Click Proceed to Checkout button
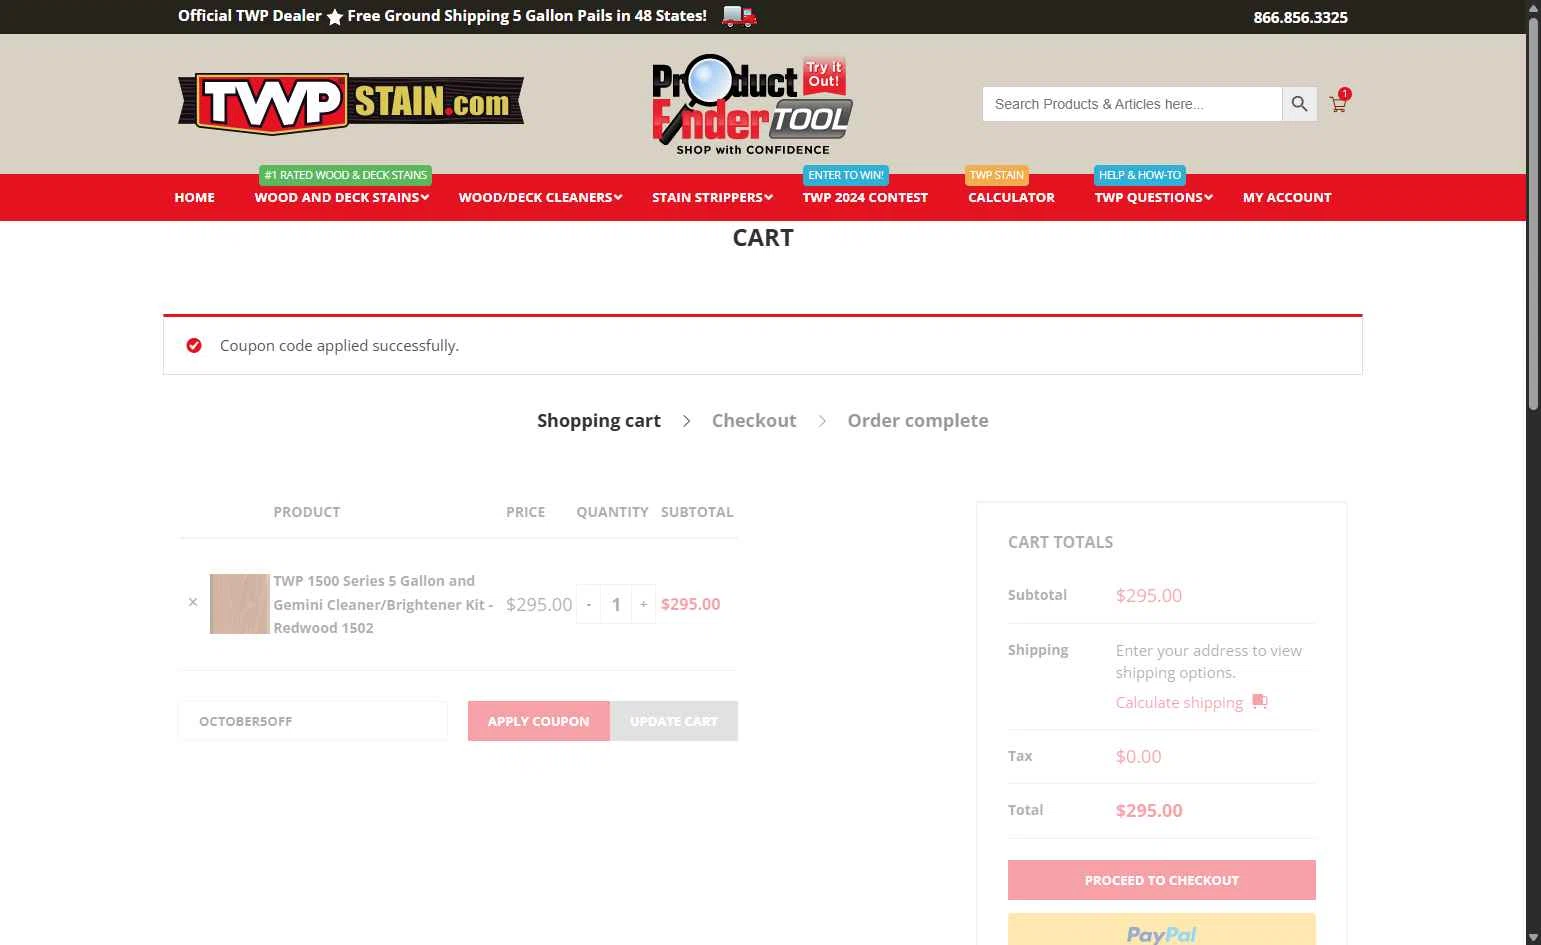This screenshot has height=945, width=1541. tap(1162, 880)
